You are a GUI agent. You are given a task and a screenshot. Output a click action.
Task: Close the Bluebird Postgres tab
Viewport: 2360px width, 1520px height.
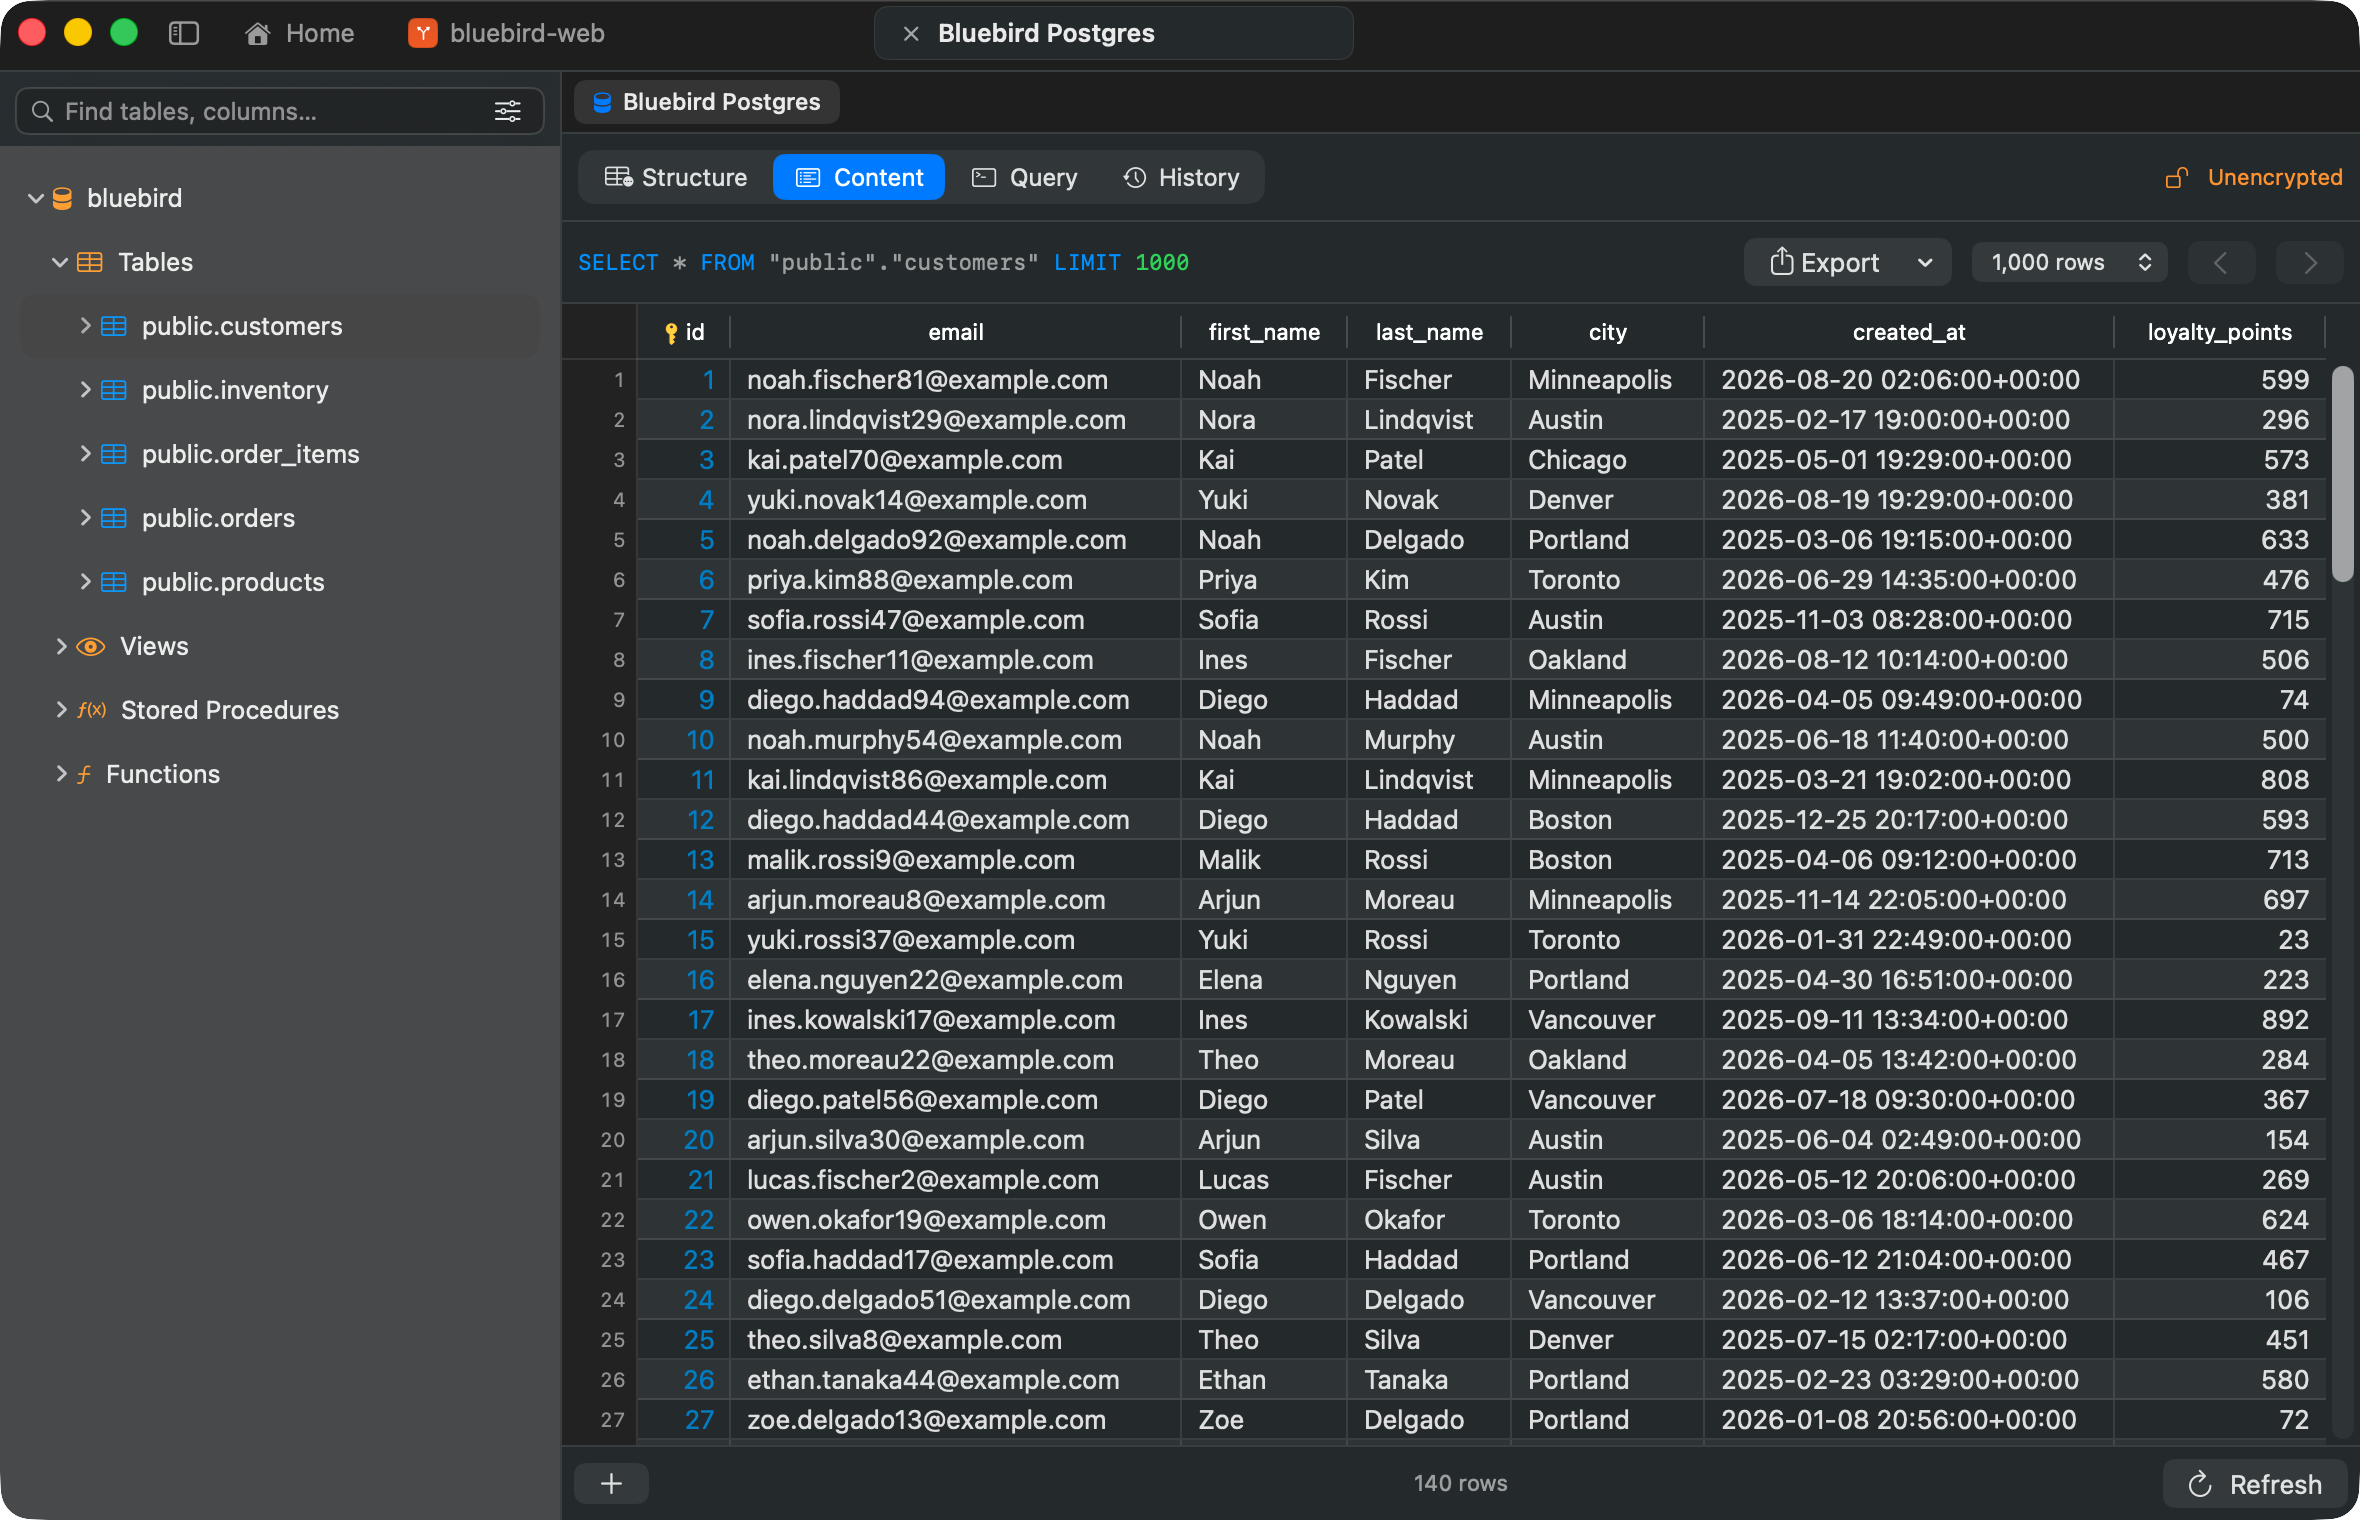tap(911, 33)
